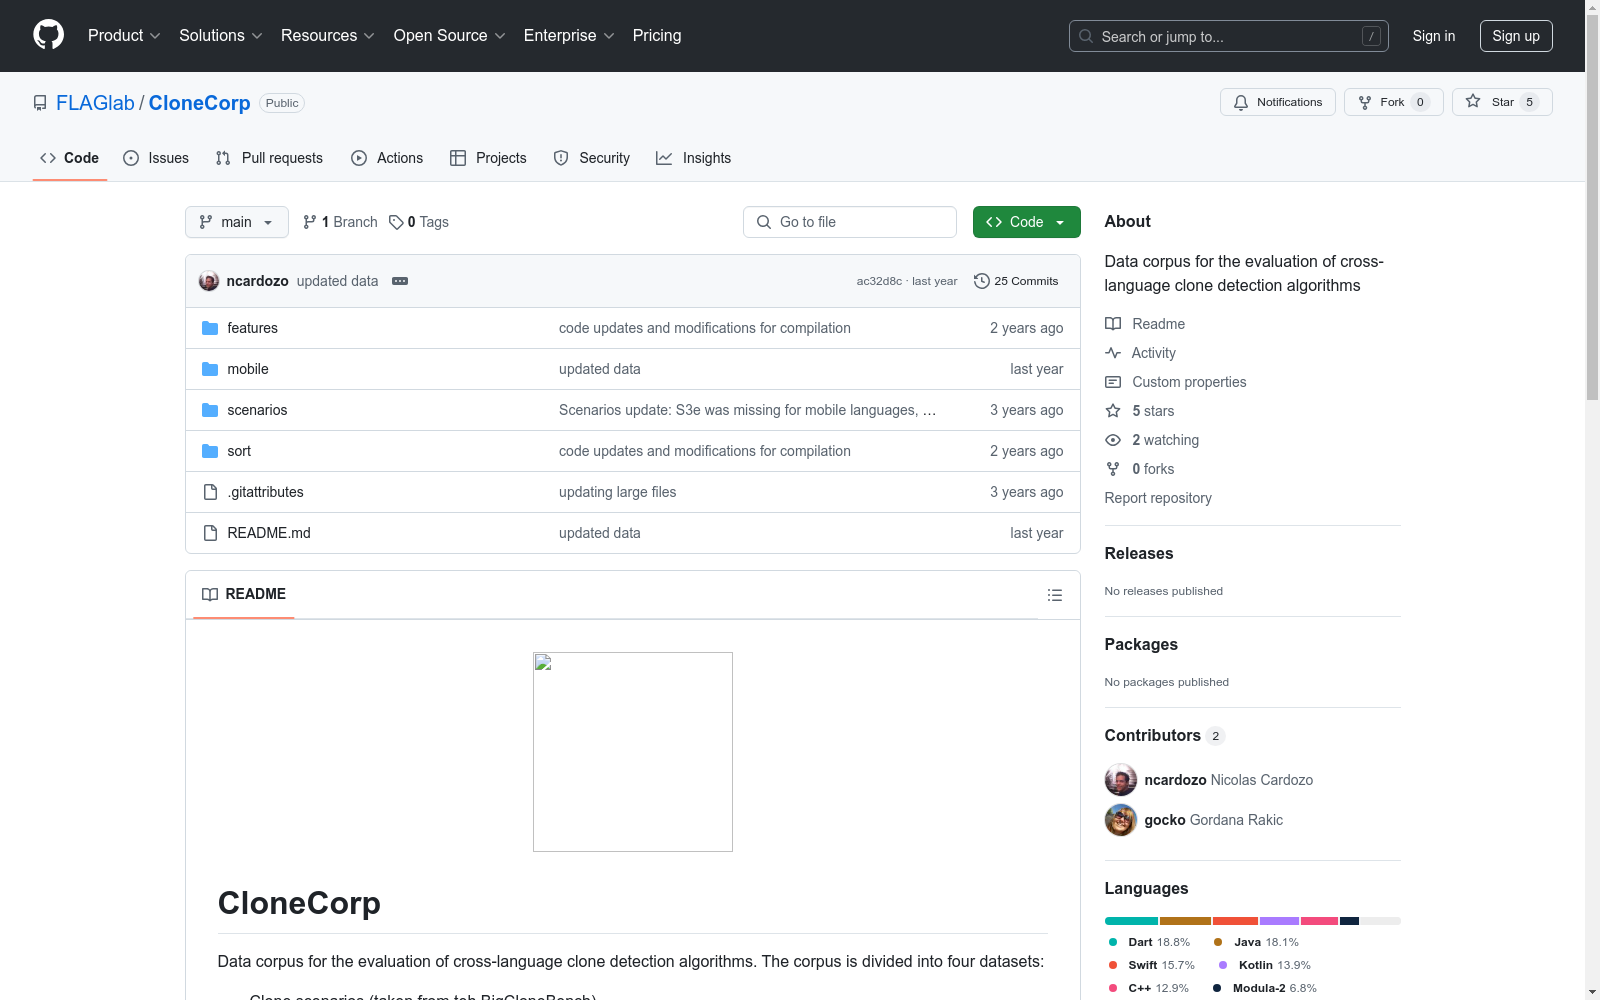Viewport: 1600px width, 1000px height.
Task: Click the star icon beside 5 stars
Action: [x=1113, y=411]
